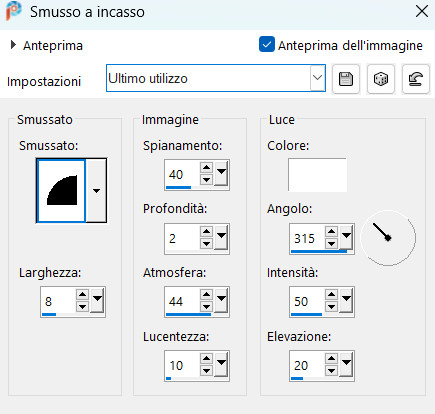Click the Angolo value field showing 315
The height and width of the screenshot is (414, 435).
307,238
